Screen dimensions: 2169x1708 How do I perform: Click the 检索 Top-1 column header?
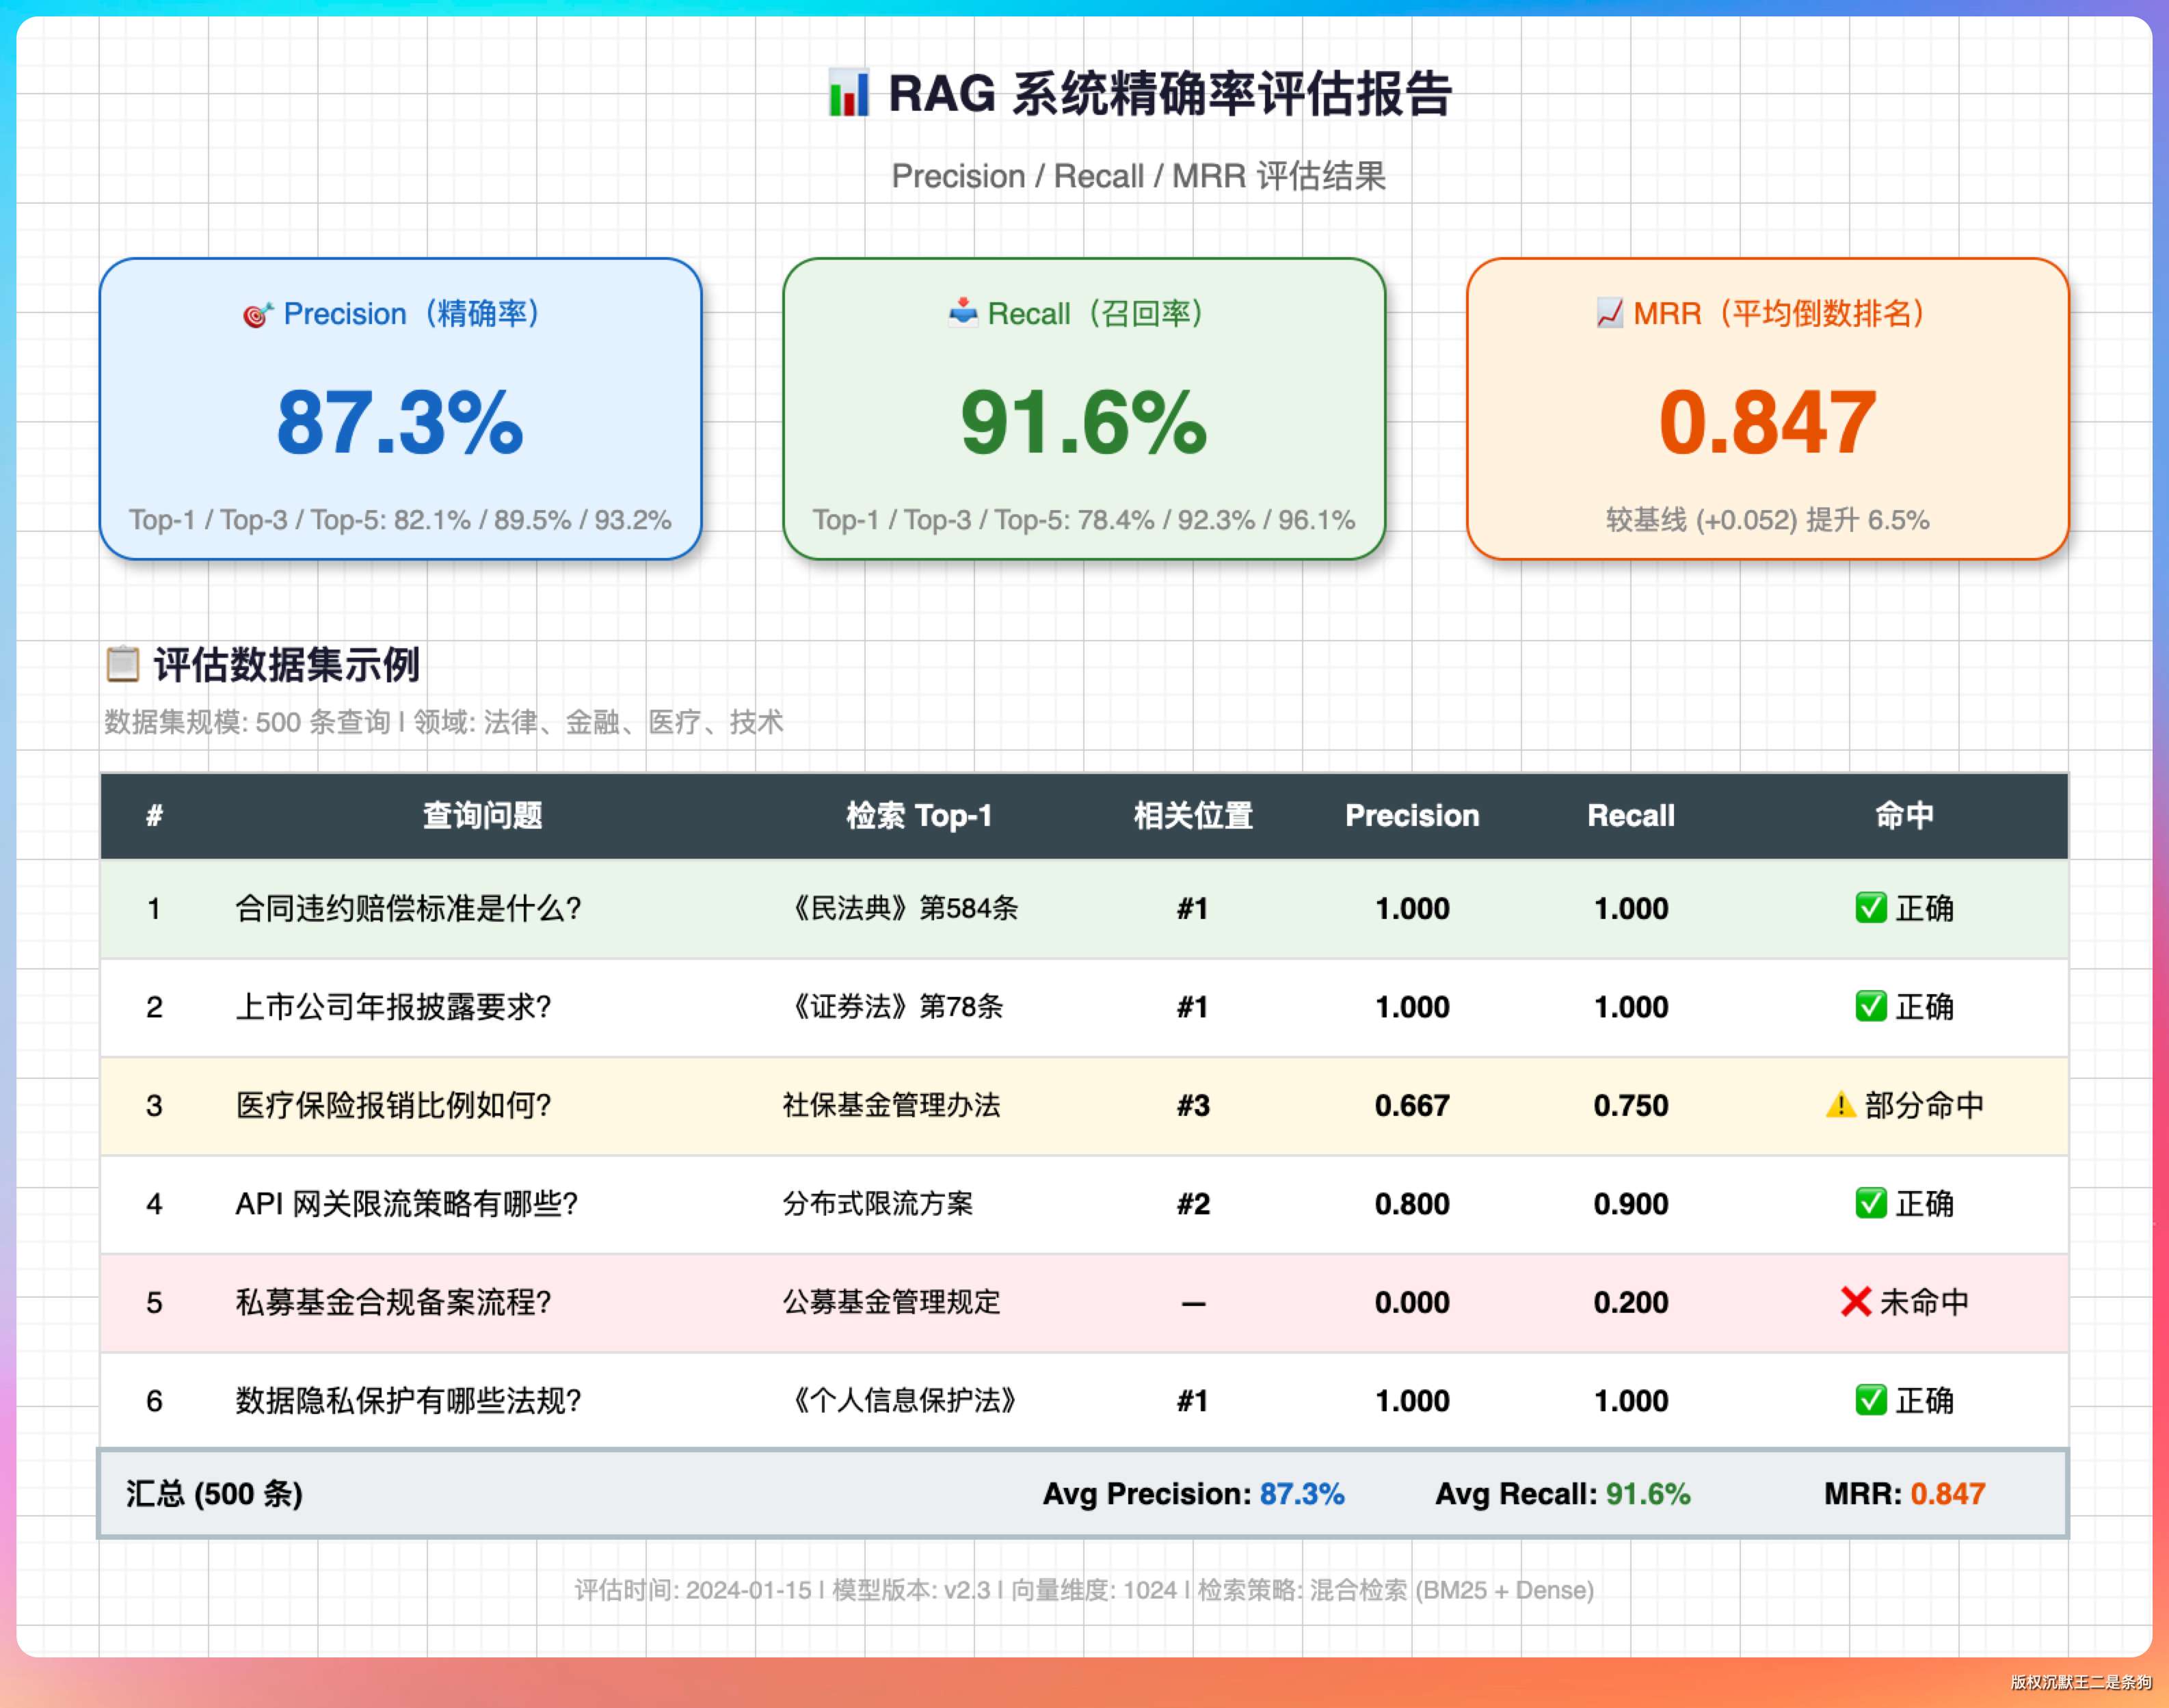click(919, 816)
